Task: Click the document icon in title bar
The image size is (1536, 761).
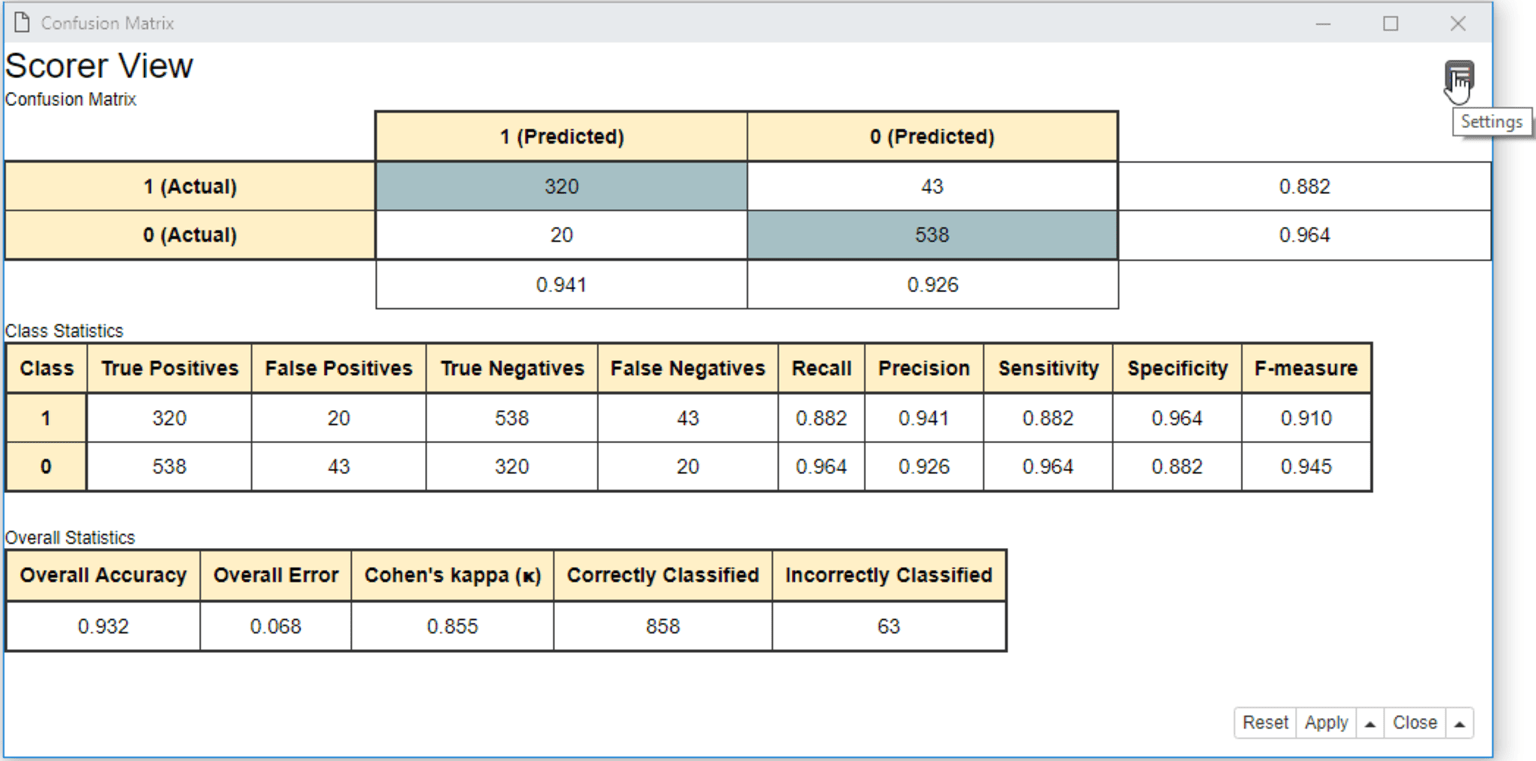Action: 21,22
